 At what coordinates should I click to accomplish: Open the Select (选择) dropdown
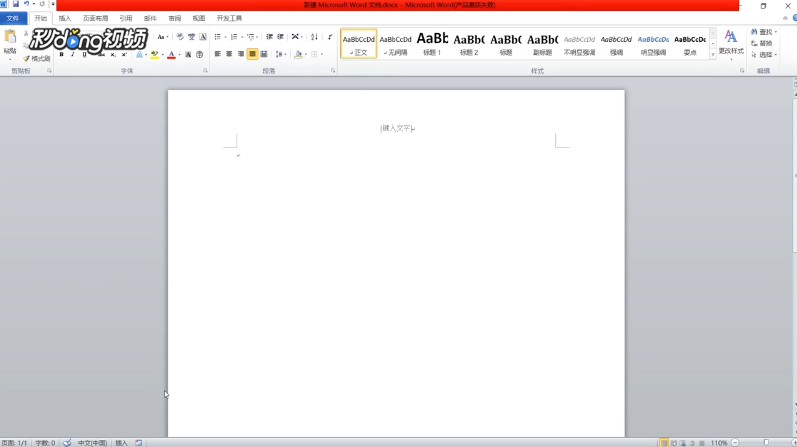coord(763,54)
